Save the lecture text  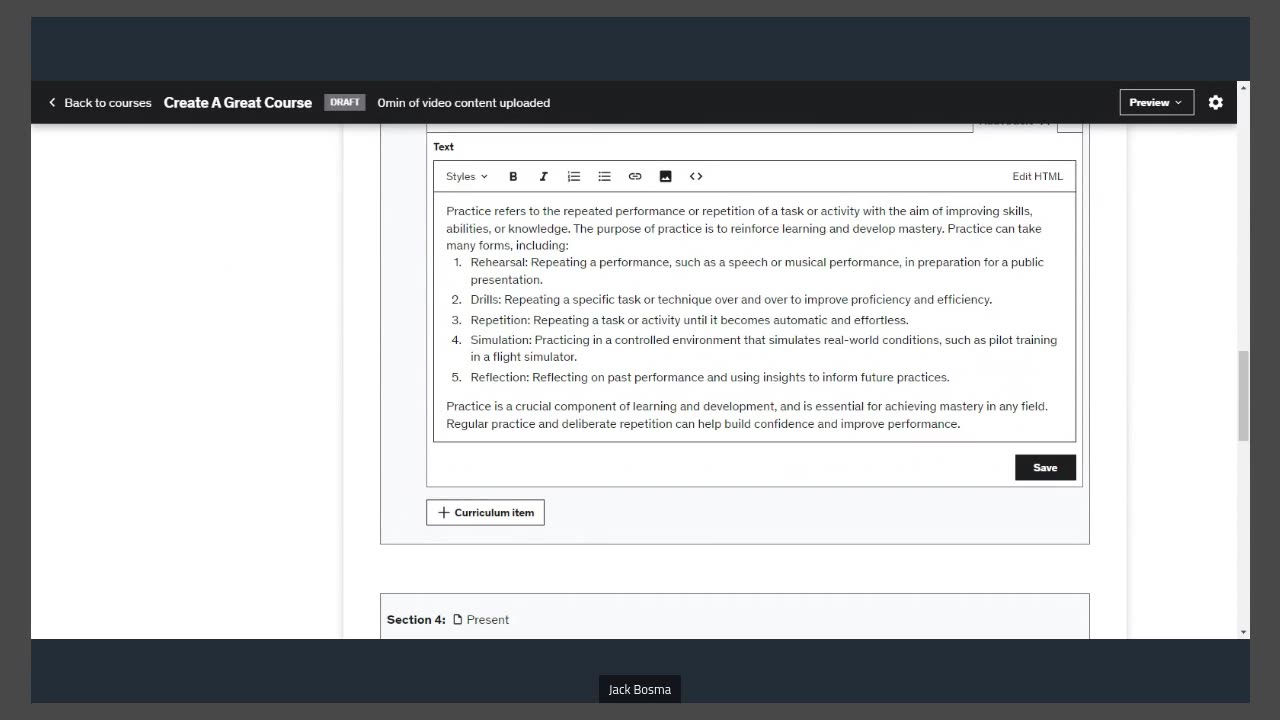[x=1045, y=467]
